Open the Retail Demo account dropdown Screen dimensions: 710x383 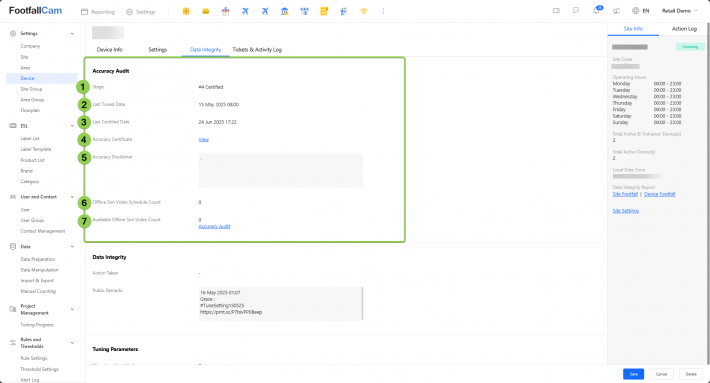(x=680, y=11)
